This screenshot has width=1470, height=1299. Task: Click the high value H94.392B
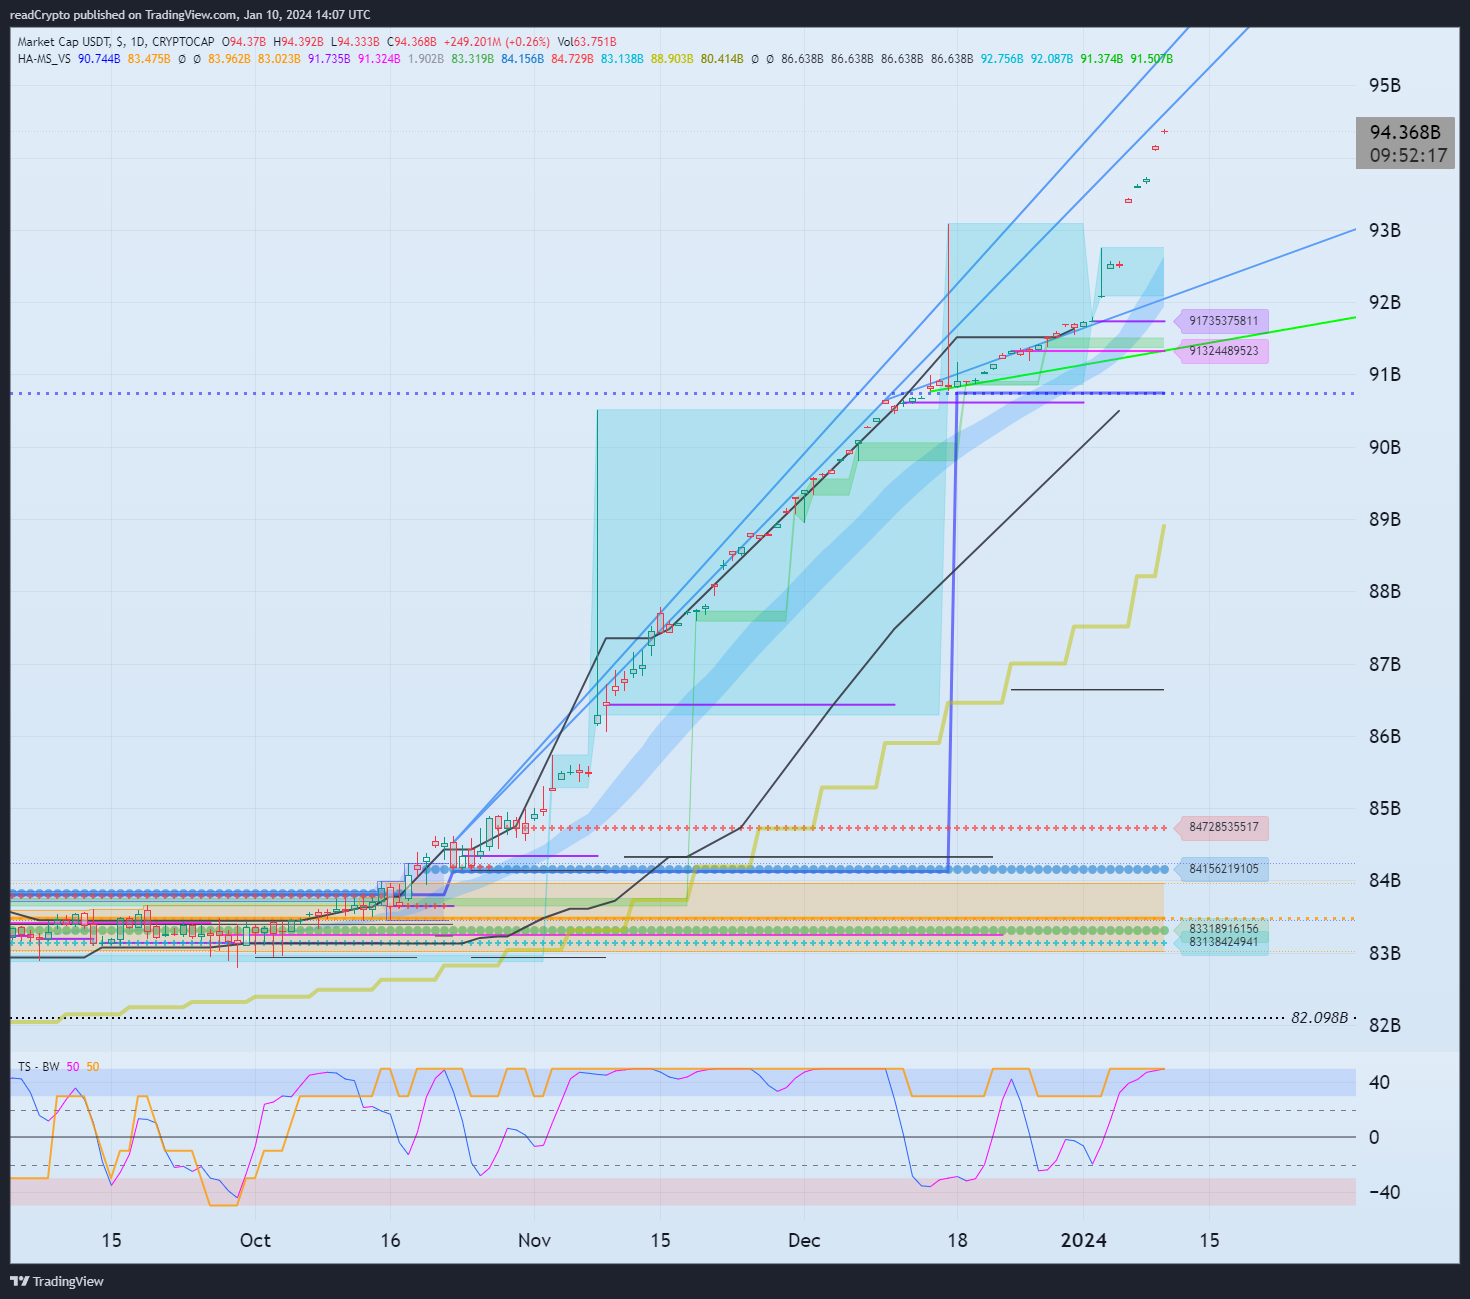[298, 42]
